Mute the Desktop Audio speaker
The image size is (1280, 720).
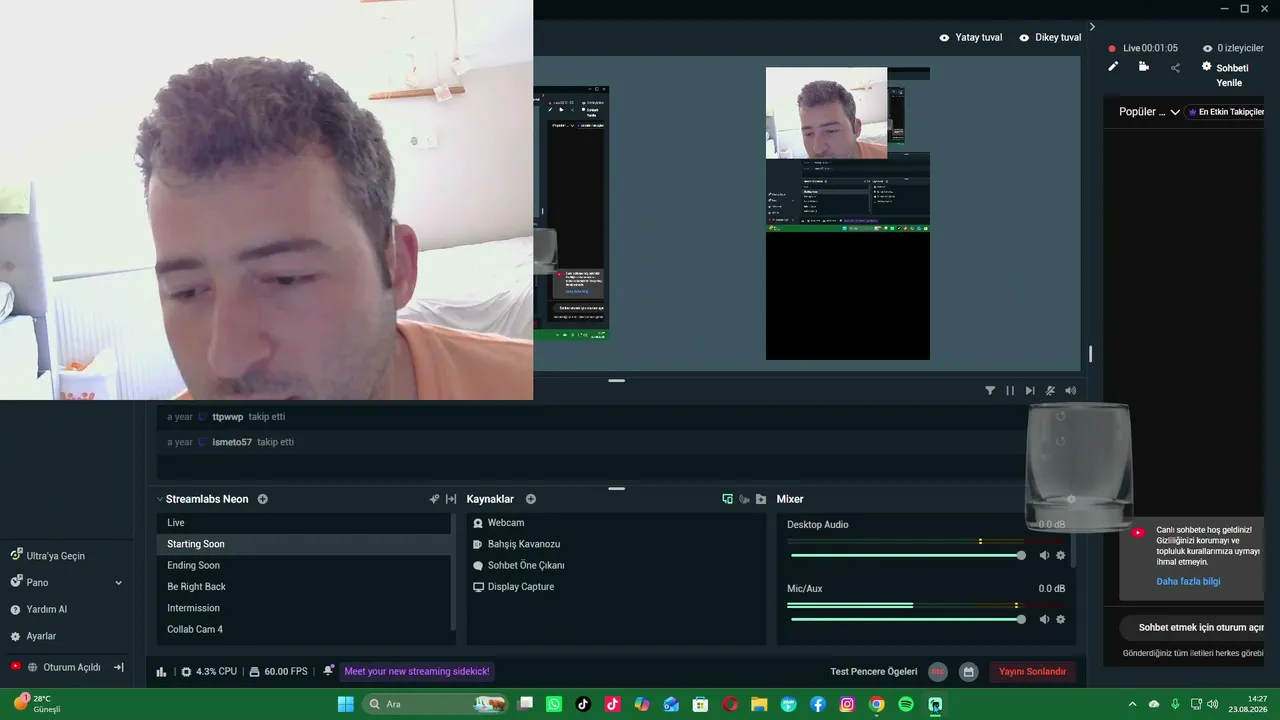(x=1044, y=555)
